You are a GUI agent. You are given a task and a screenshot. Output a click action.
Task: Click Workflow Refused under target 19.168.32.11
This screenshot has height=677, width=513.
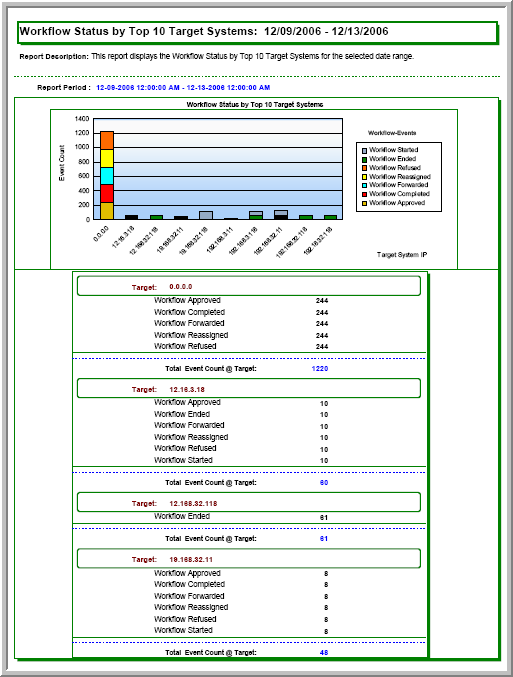pos(185,619)
